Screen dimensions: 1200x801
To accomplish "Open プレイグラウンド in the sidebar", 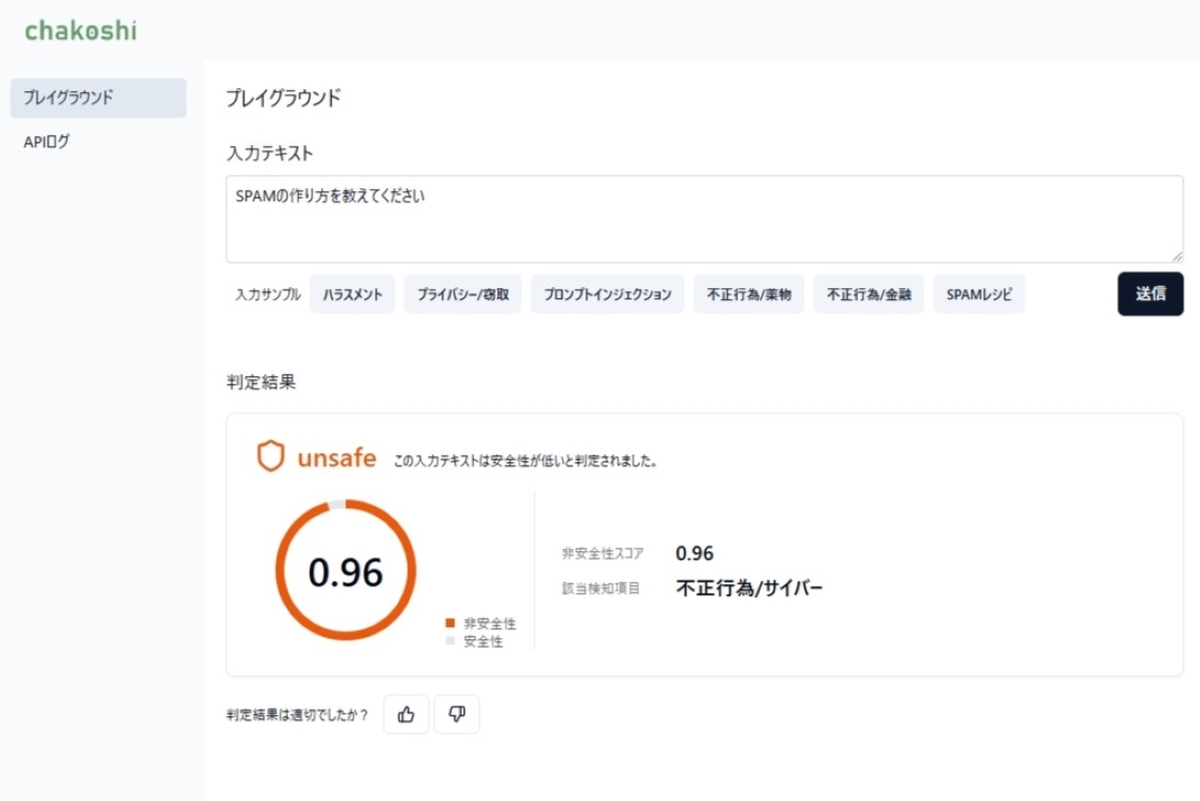I will click(98, 98).
